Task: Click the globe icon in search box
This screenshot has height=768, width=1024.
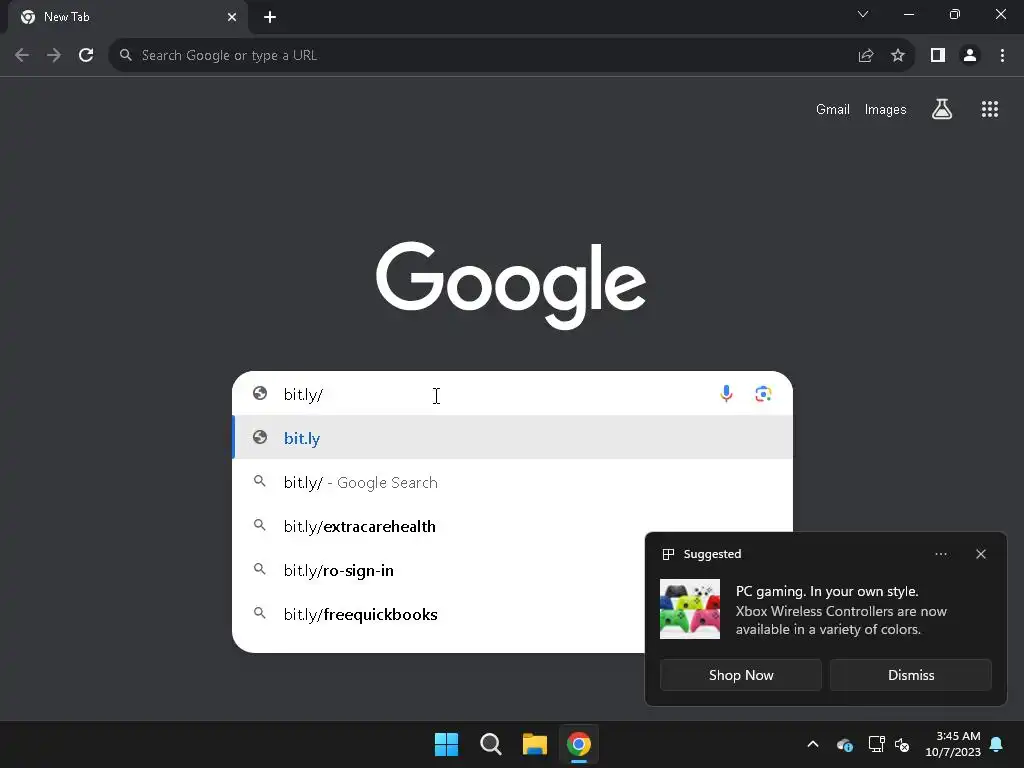Action: coord(260,393)
